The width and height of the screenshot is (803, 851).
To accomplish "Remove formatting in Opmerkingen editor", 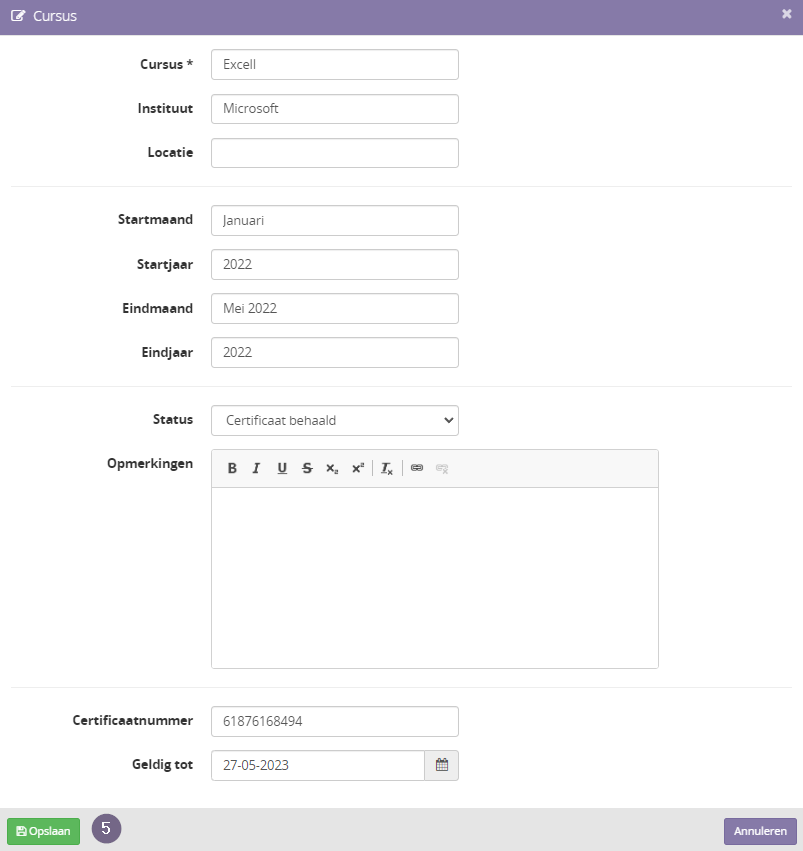I will (387, 468).
